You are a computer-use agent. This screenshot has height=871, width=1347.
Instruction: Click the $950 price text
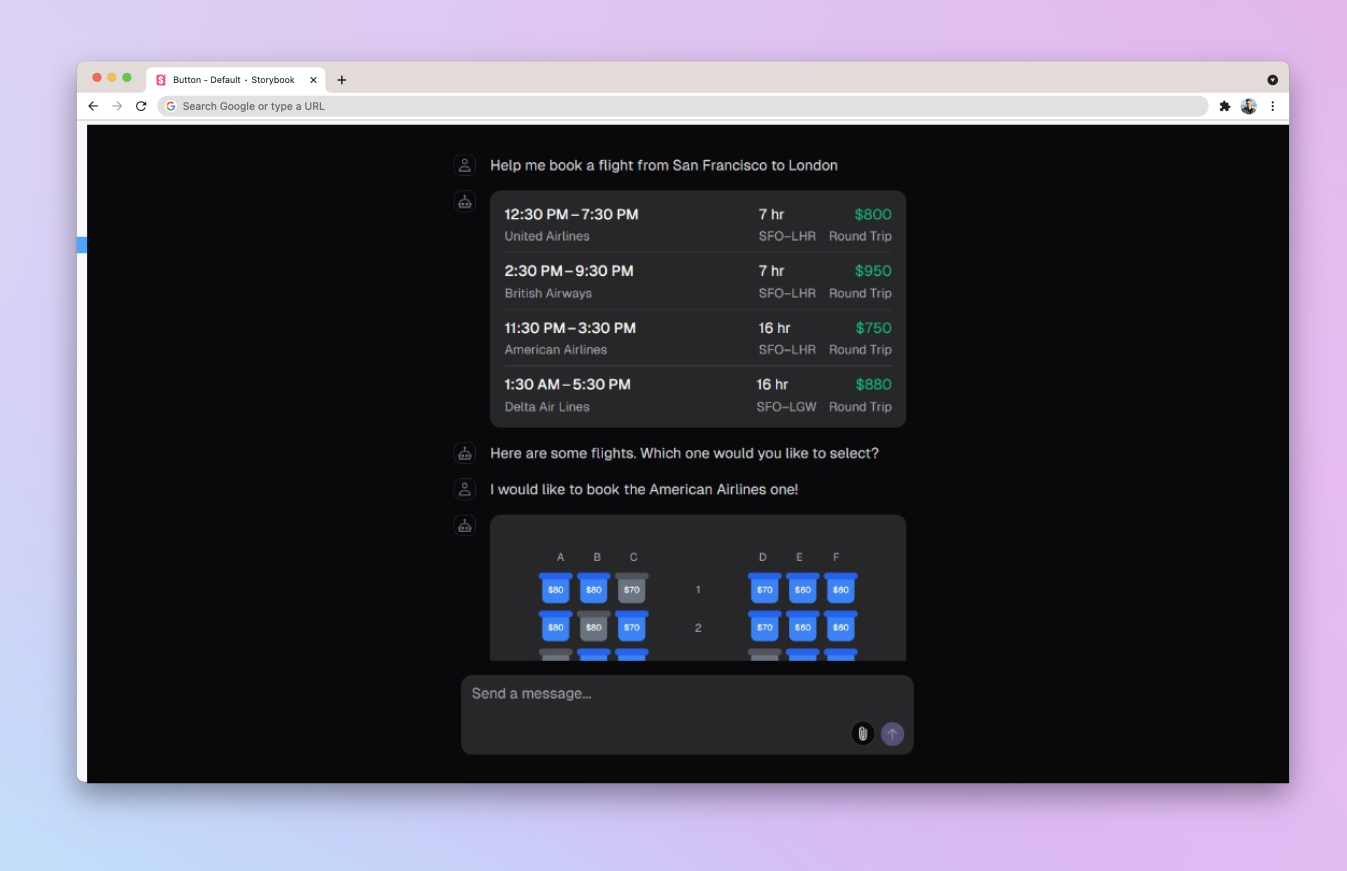point(873,271)
